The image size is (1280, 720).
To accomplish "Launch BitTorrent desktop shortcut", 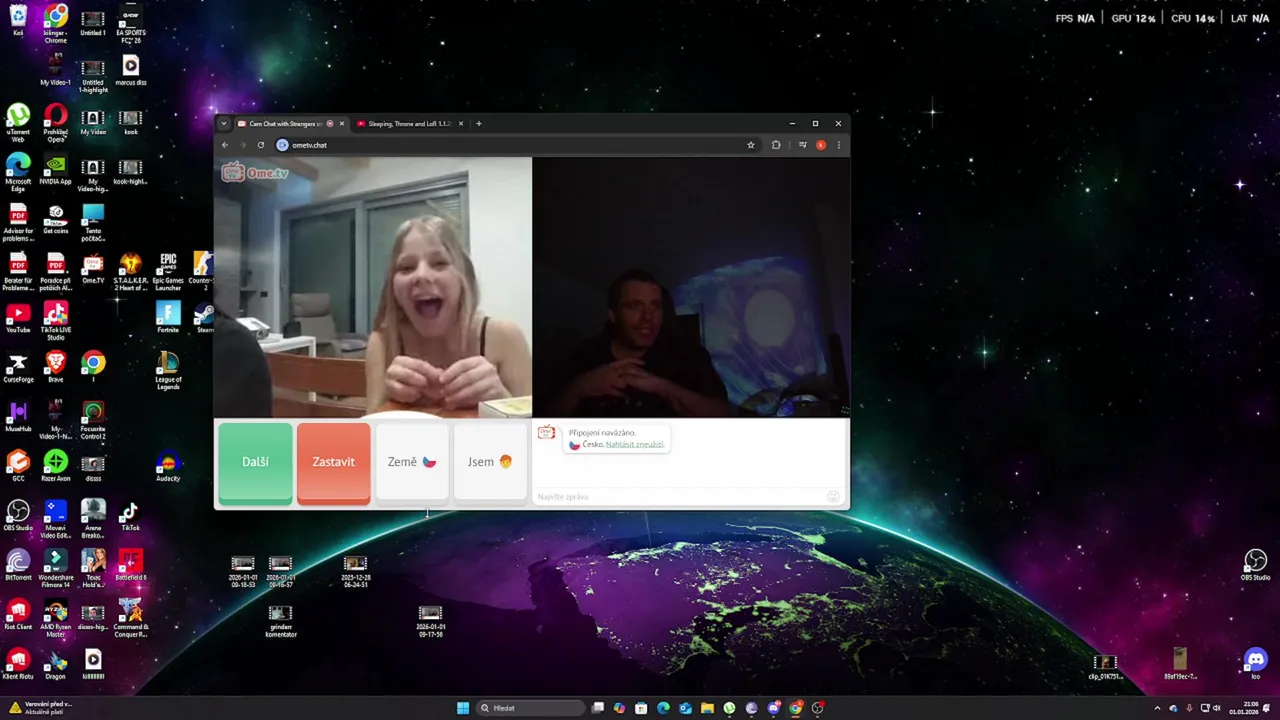I will [18, 564].
